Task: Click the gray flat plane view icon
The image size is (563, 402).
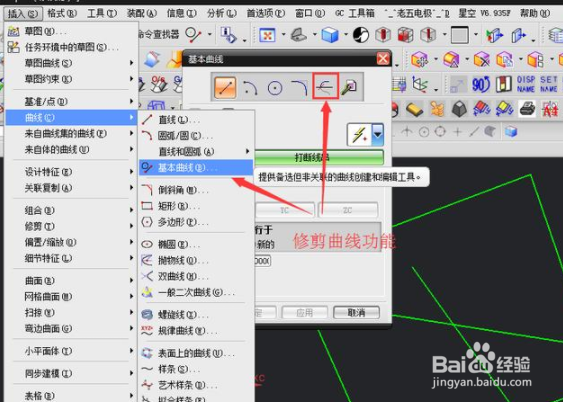Action: (x=298, y=35)
